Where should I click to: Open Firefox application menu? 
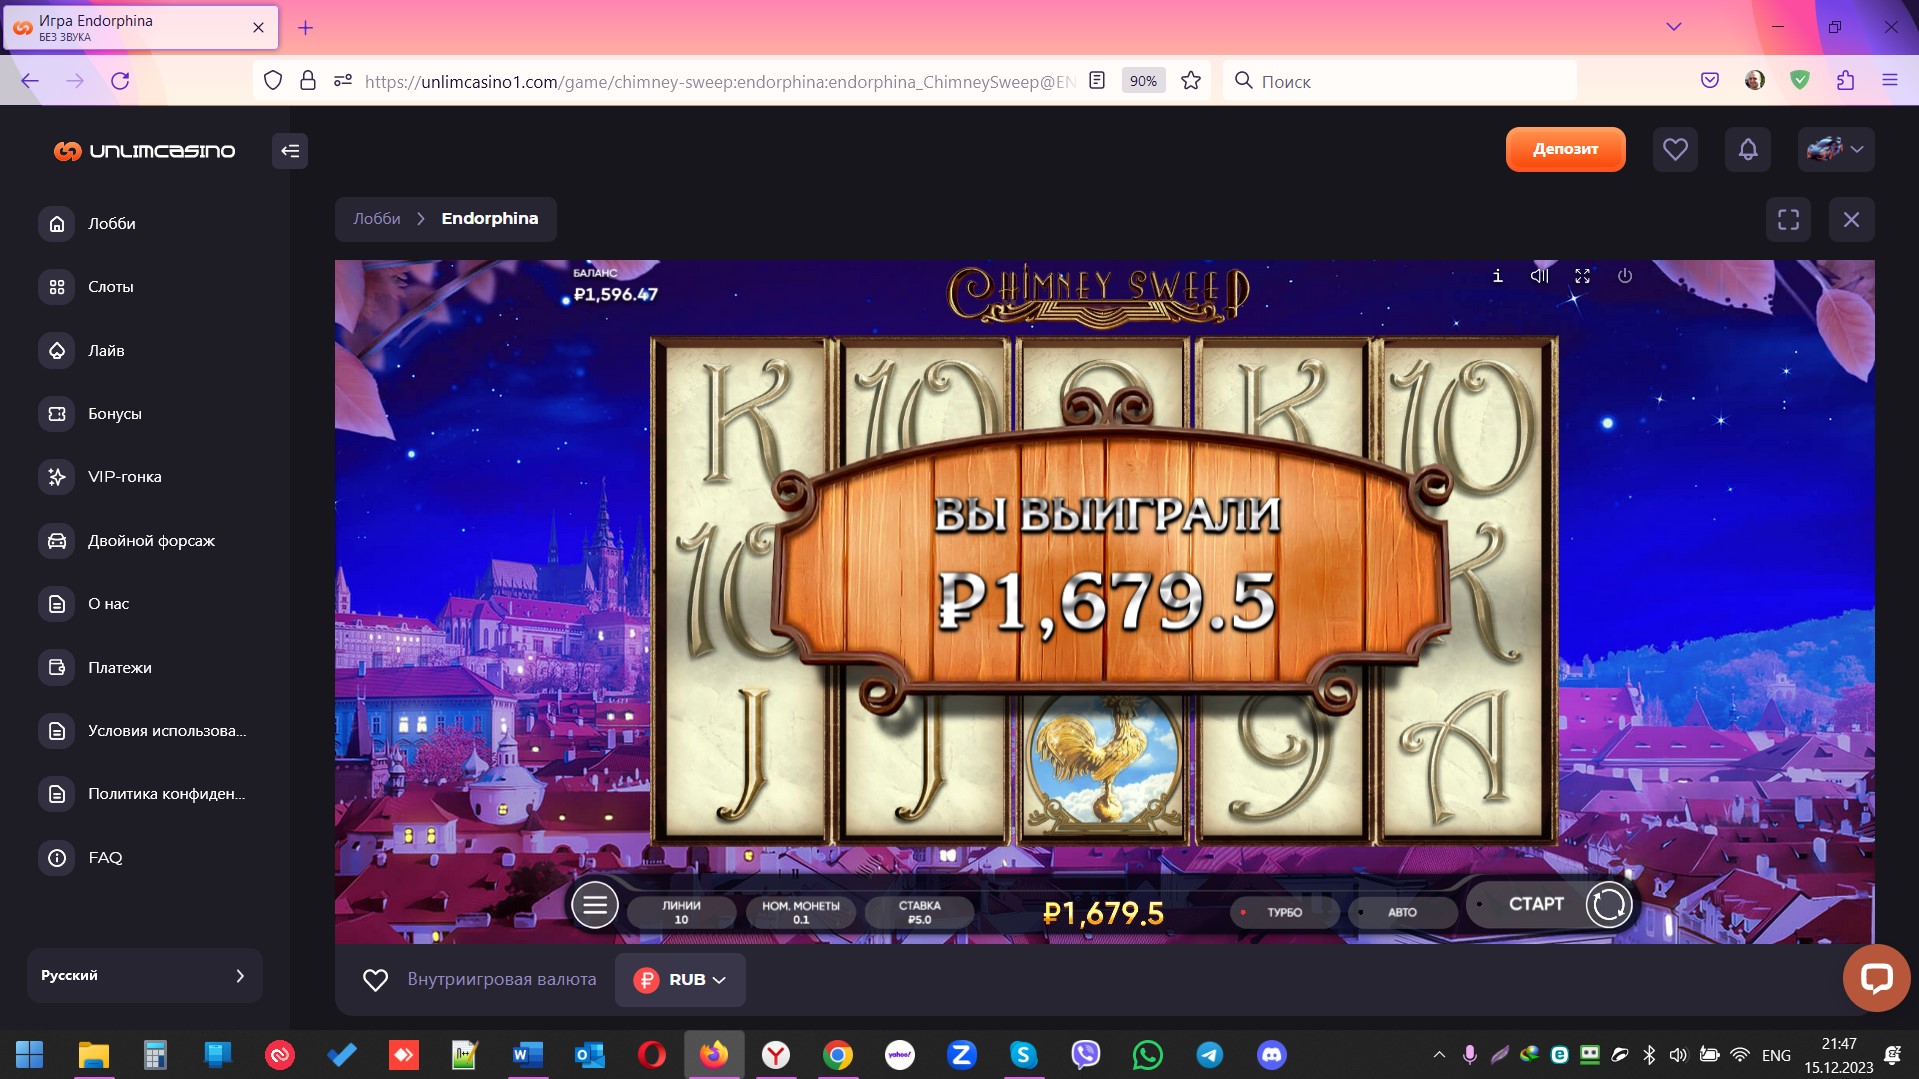(x=1889, y=81)
